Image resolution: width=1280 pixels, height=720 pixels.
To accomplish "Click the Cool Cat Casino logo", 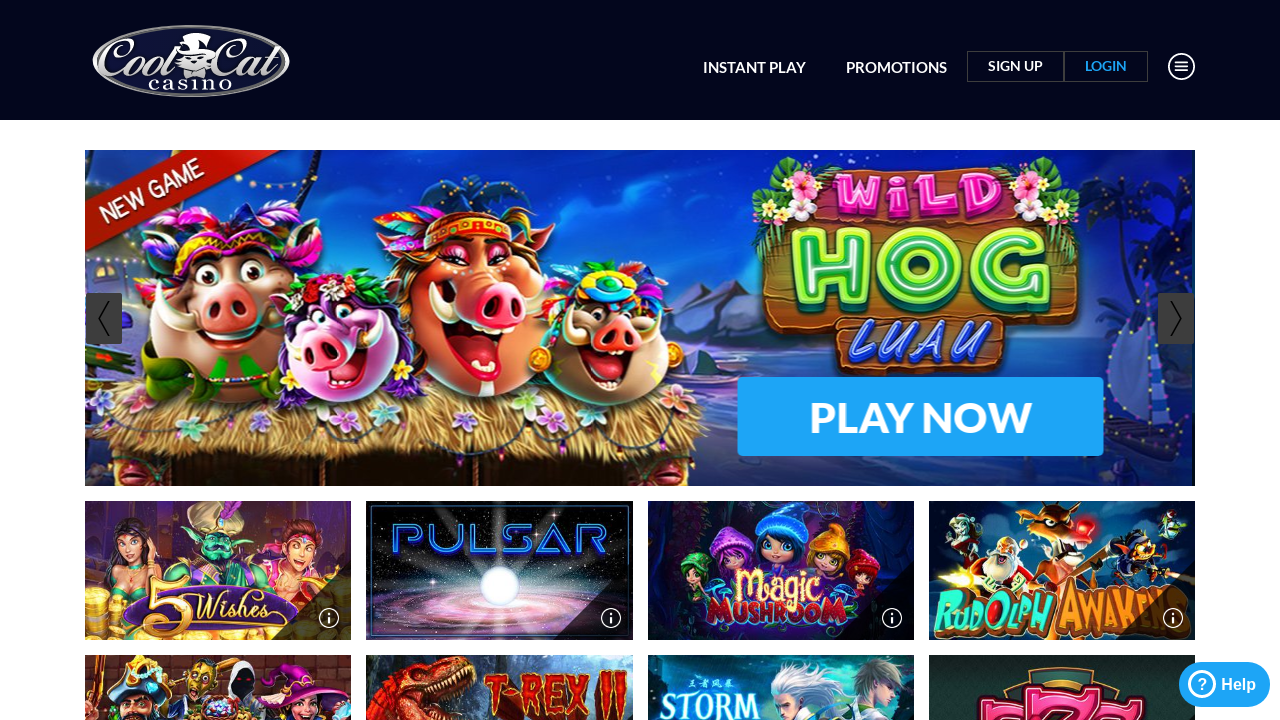I will pyautogui.click(x=191, y=61).
